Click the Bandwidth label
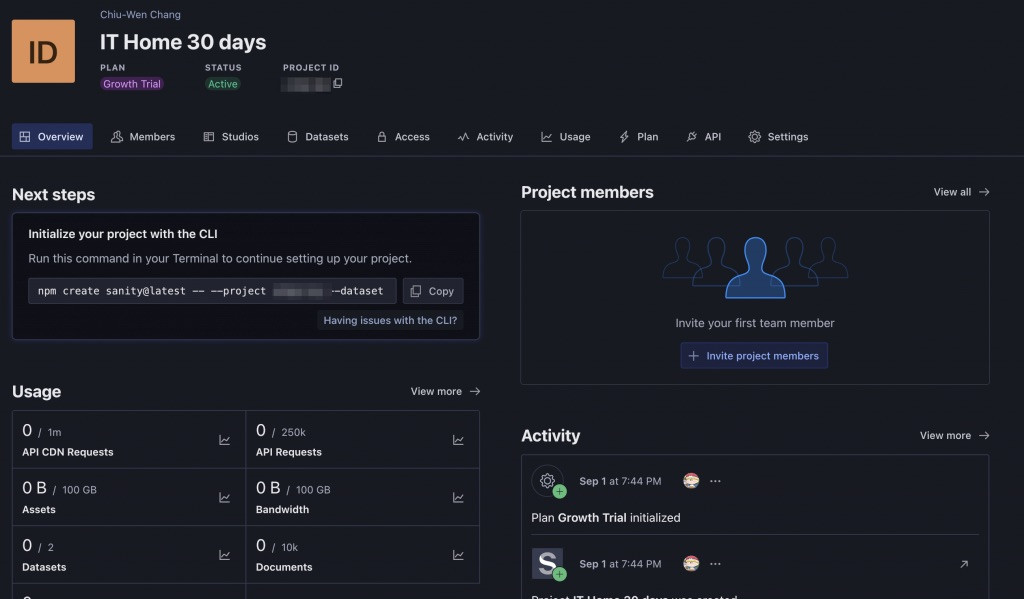Image resolution: width=1024 pixels, height=599 pixels. point(282,510)
